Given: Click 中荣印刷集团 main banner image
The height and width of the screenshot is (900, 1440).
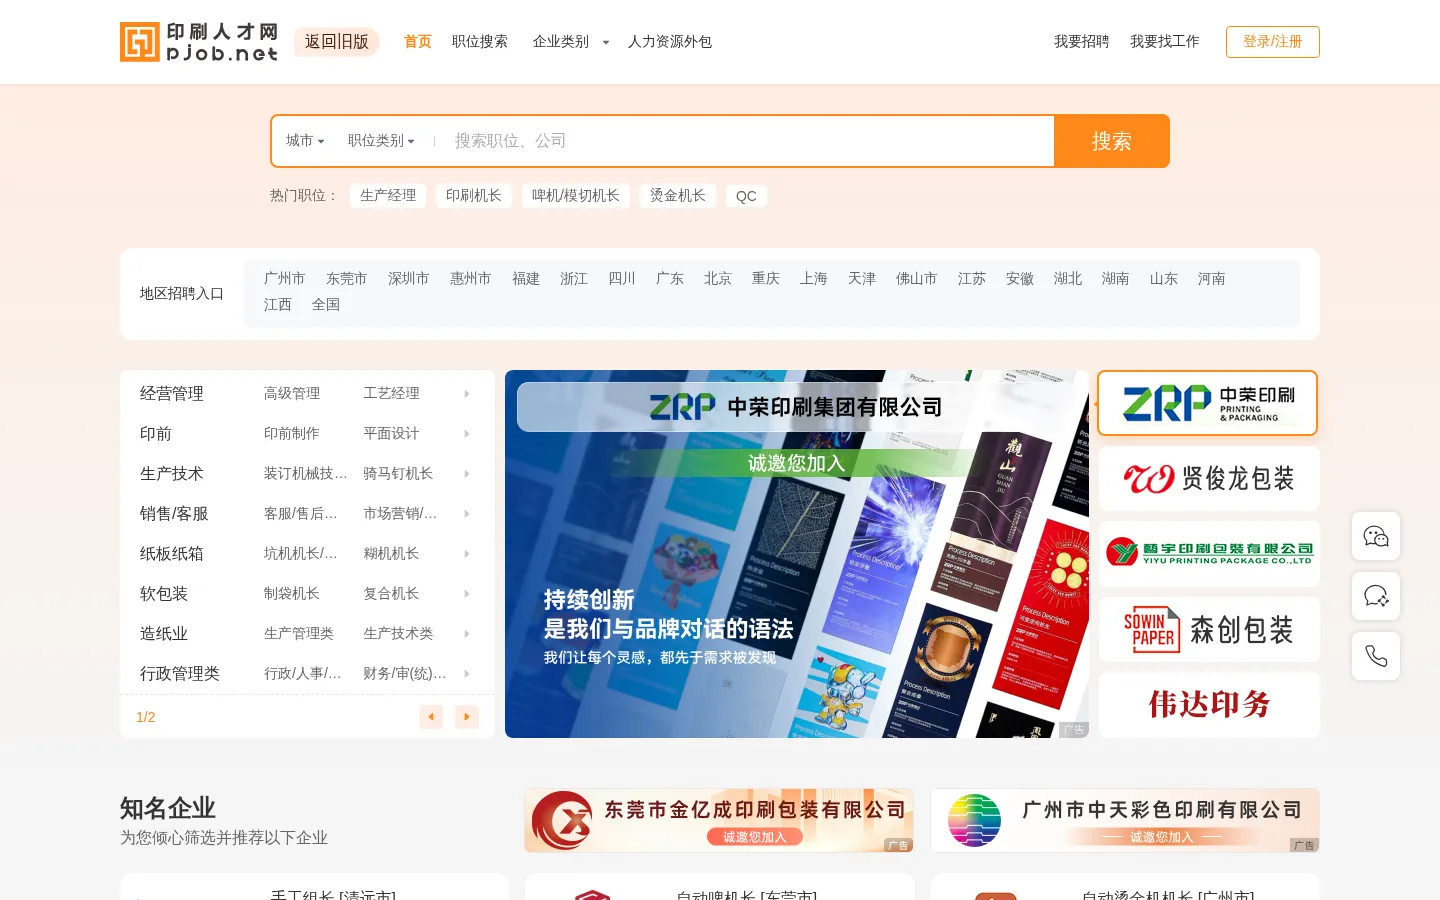Looking at the screenshot, I should [x=796, y=554].
